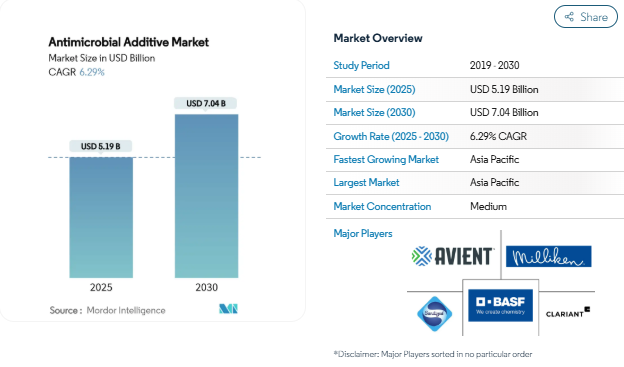Click the Avient logo
The image size is (624, 367).
coord(453,256)
